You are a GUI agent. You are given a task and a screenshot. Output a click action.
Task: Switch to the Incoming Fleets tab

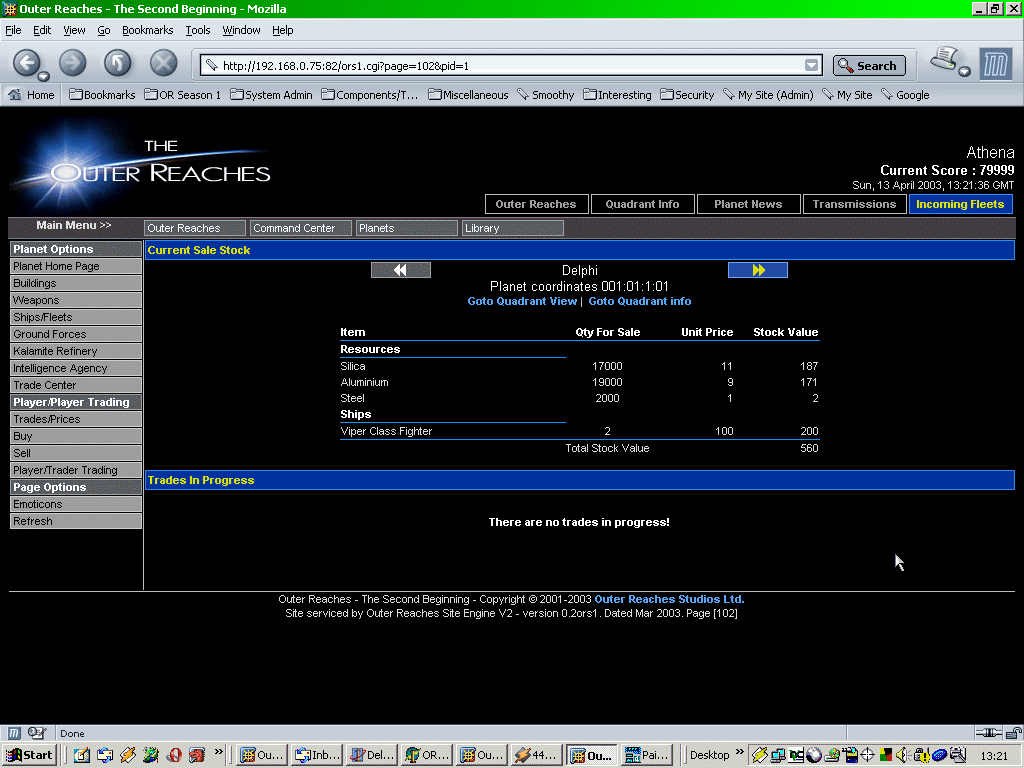[960, 204]
